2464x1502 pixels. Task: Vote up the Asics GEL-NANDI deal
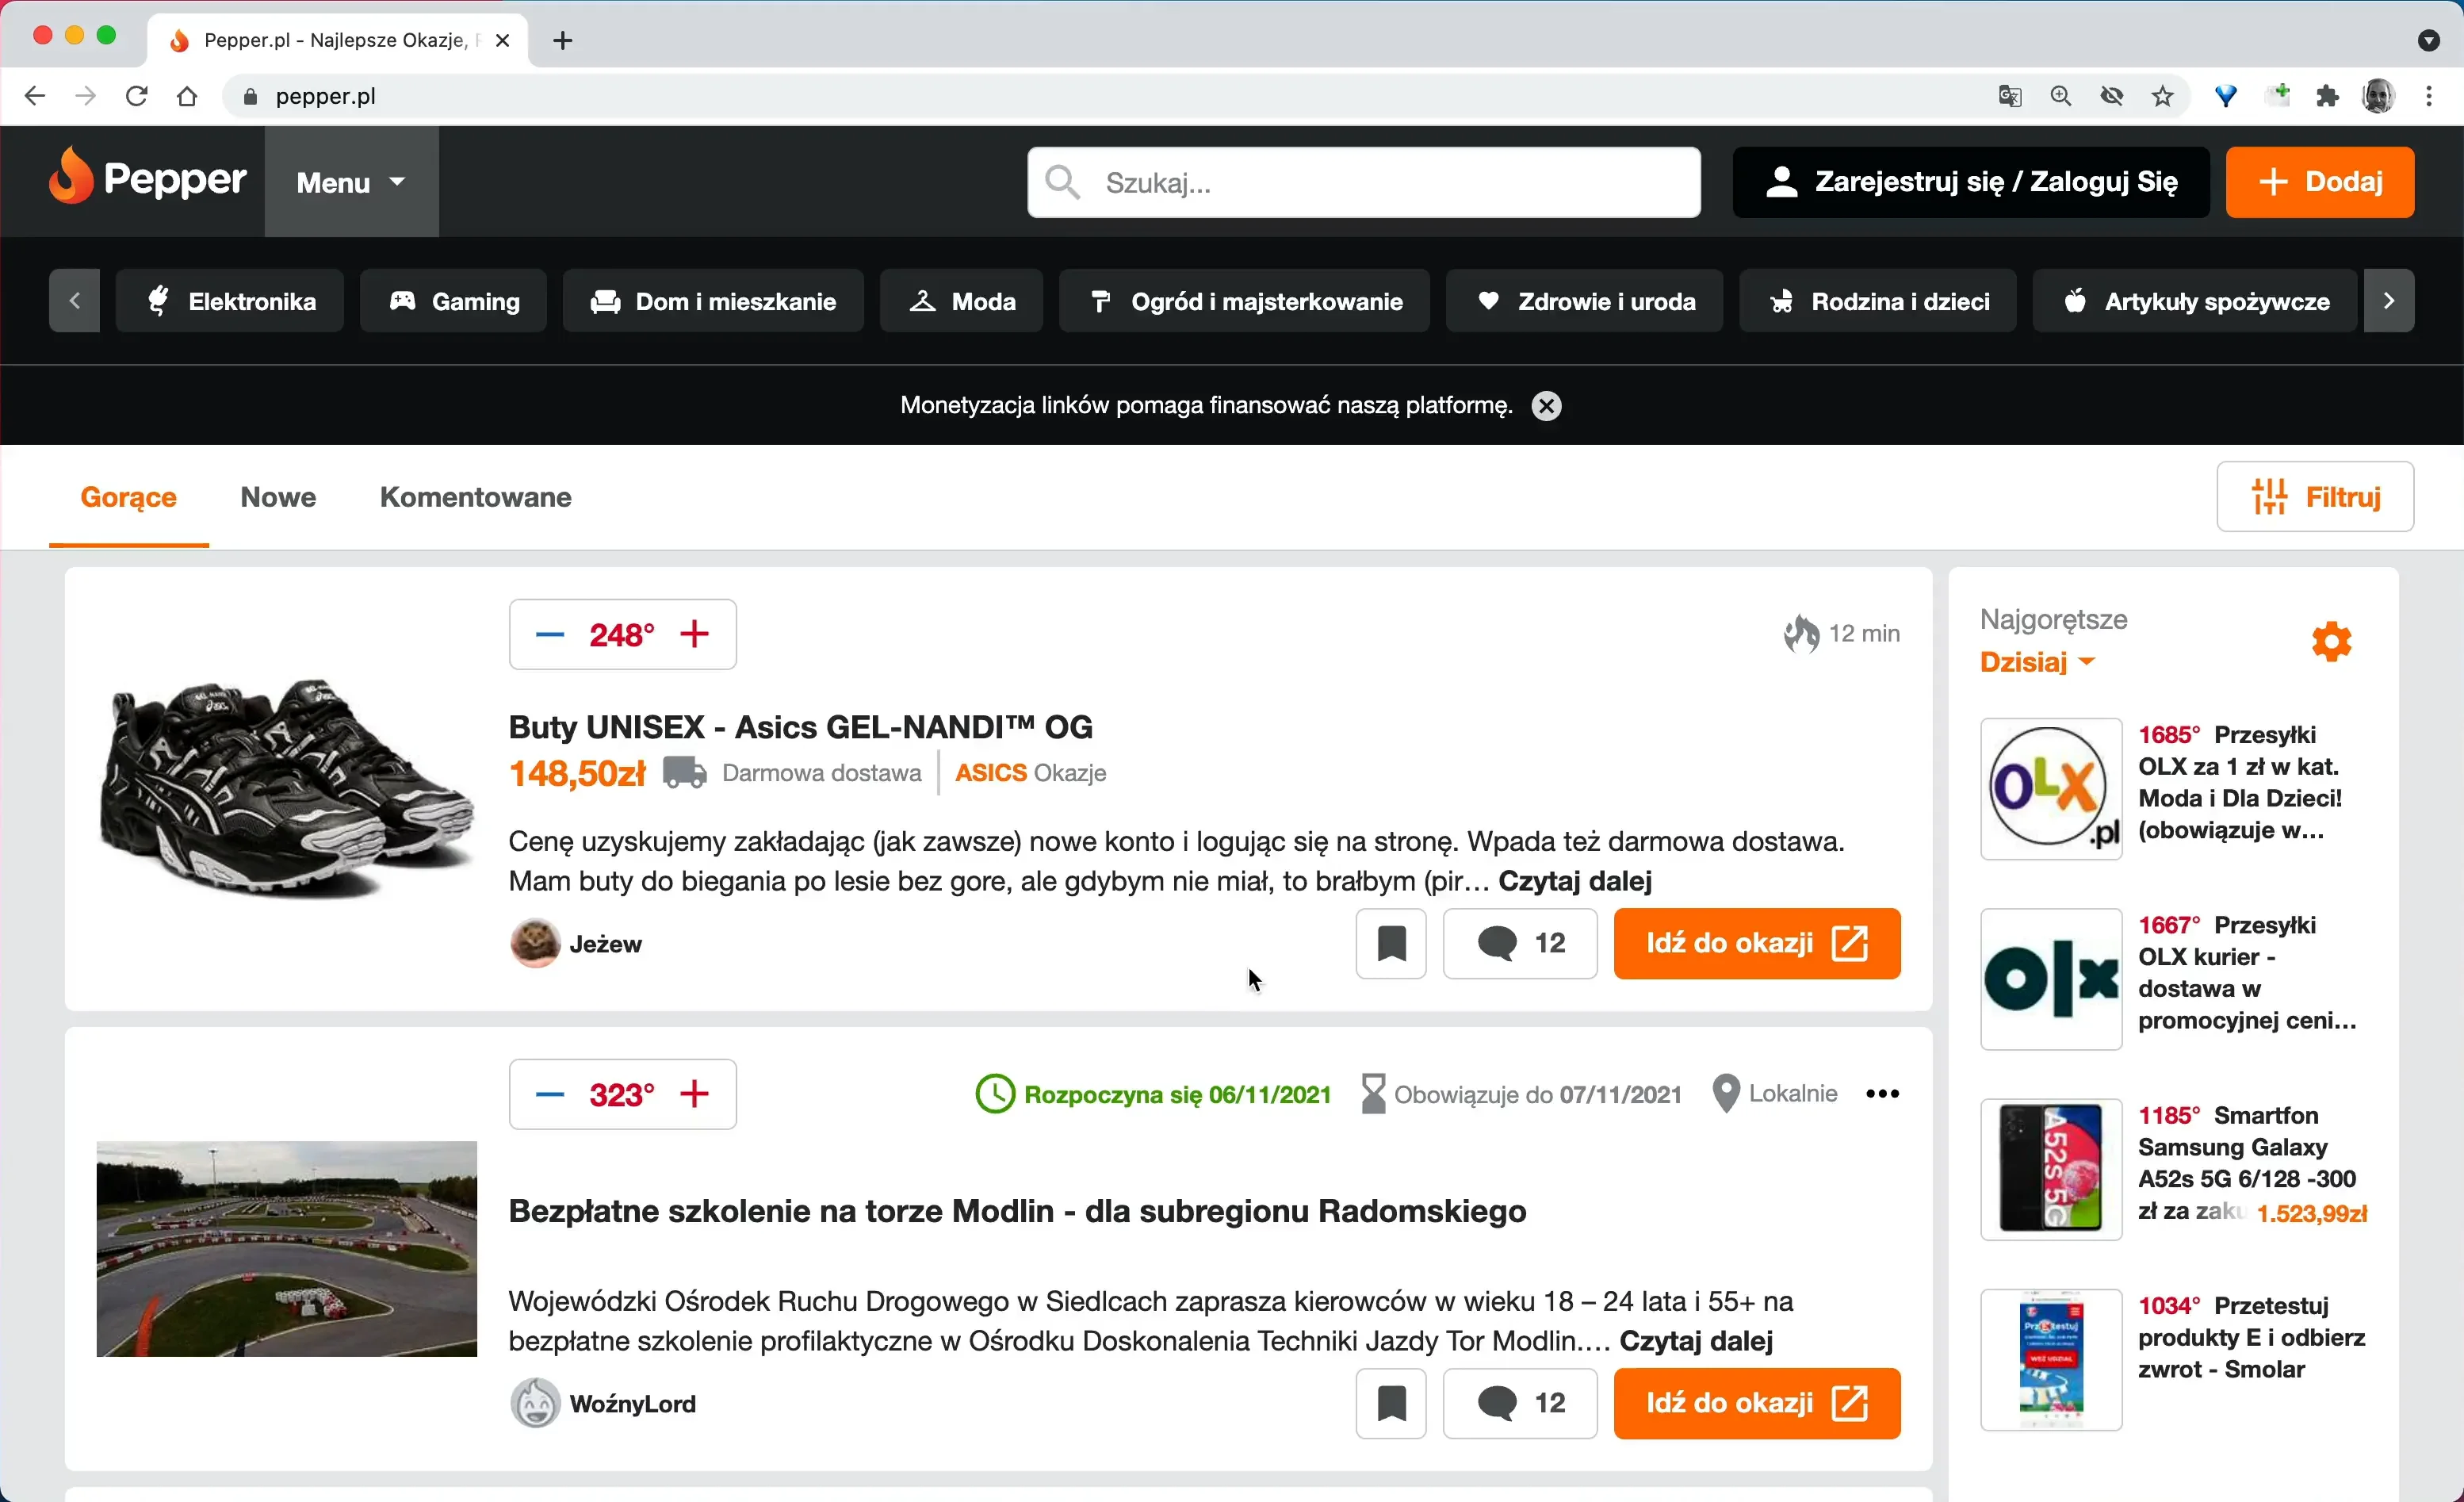point(694,634)
